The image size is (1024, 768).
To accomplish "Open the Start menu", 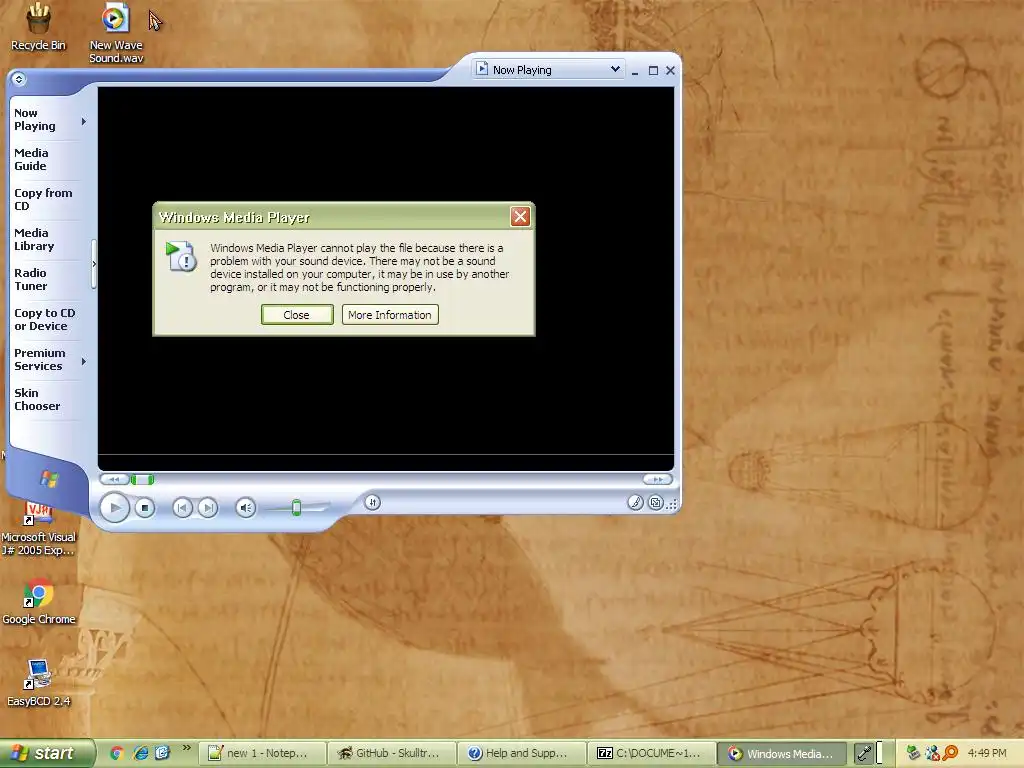I will click(46, 753).
